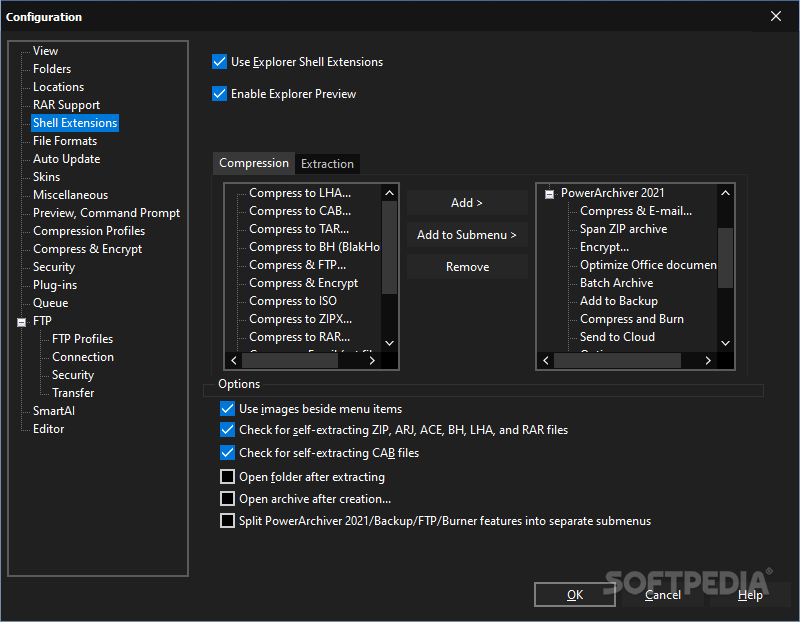Open FTP Transfer page
800x622 pixels.
tap(73, 393)
